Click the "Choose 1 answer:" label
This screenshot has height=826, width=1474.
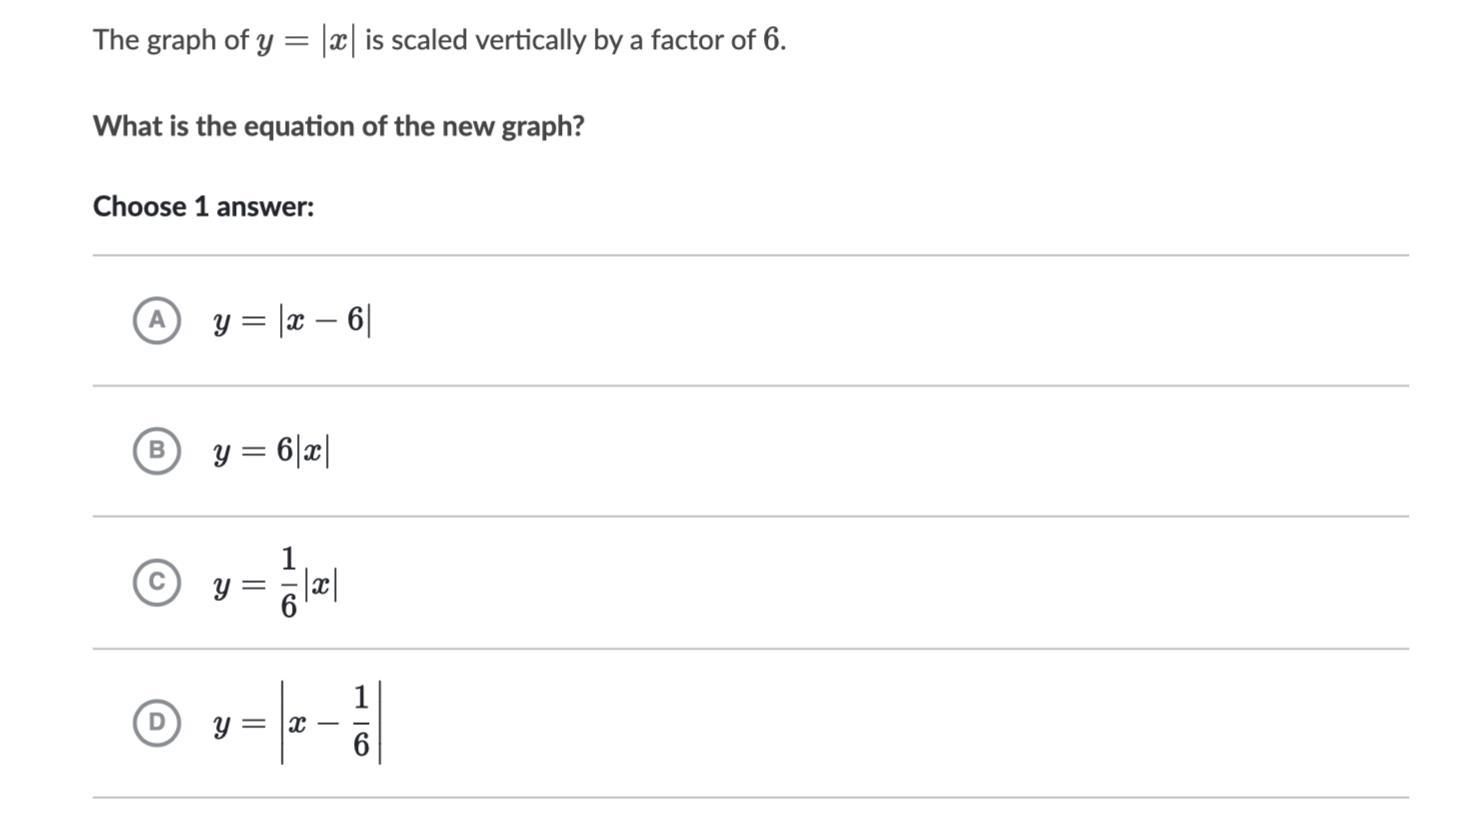tap(203, 206)
